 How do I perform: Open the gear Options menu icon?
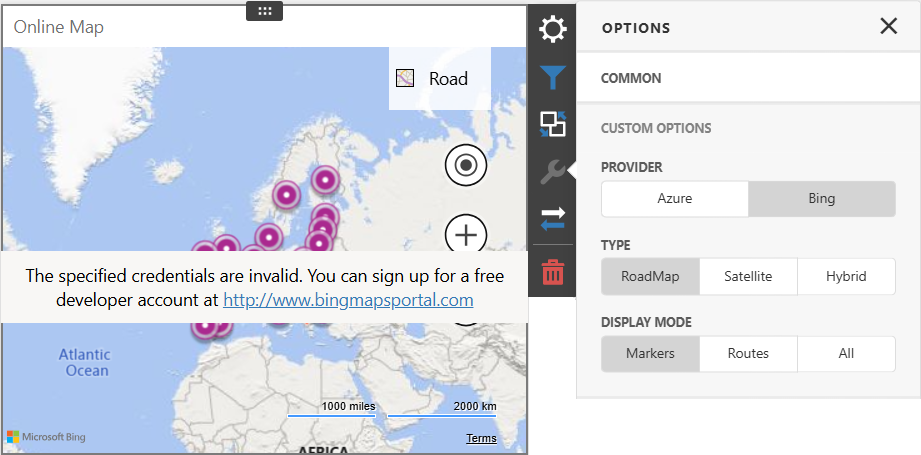click(x=553, y=29)
